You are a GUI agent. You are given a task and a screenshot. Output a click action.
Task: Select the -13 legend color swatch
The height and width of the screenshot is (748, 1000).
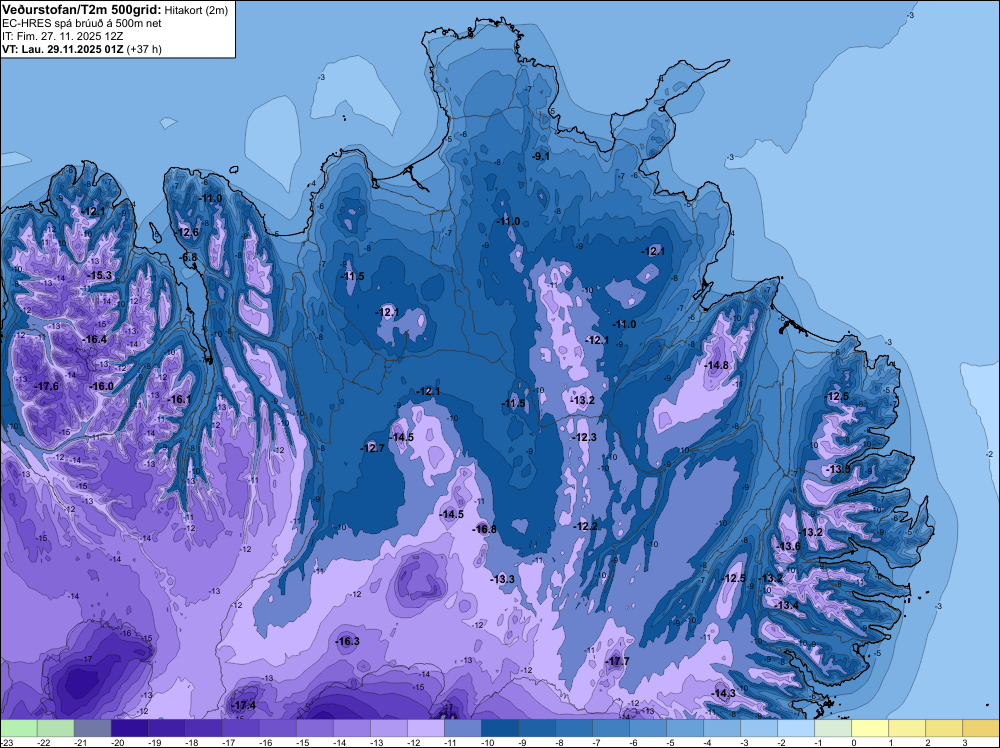tap(389, 728)
